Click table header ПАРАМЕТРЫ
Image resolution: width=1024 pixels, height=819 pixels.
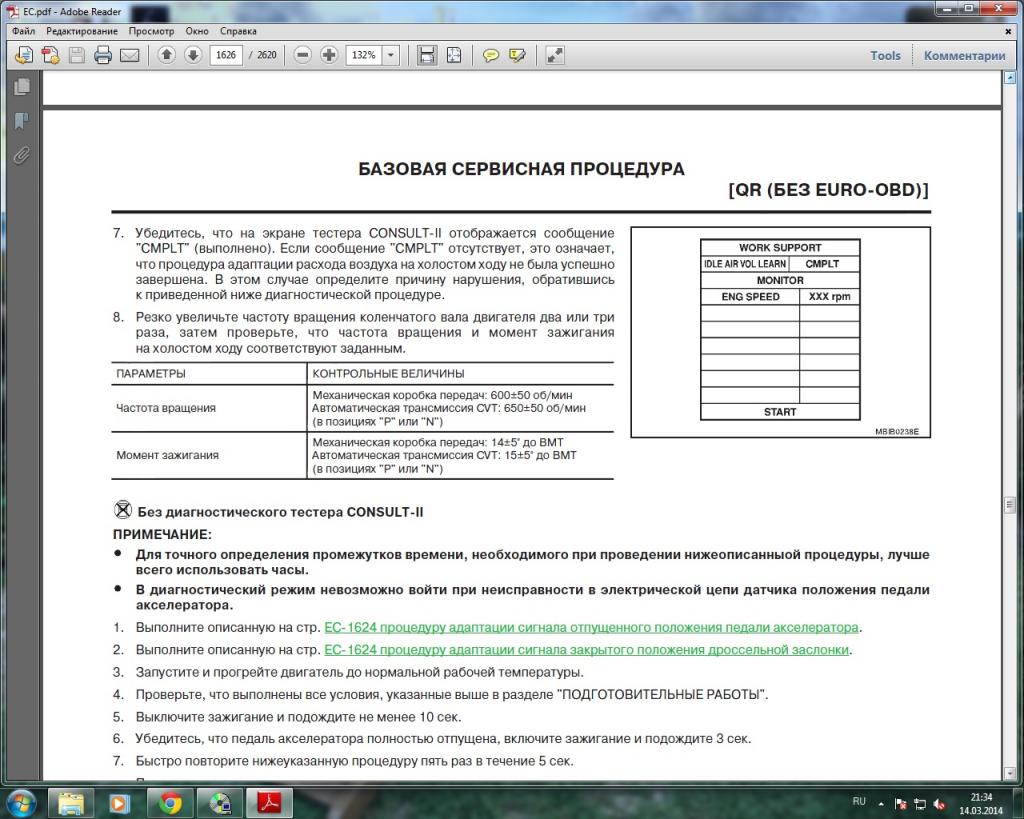tap(151, 374)
